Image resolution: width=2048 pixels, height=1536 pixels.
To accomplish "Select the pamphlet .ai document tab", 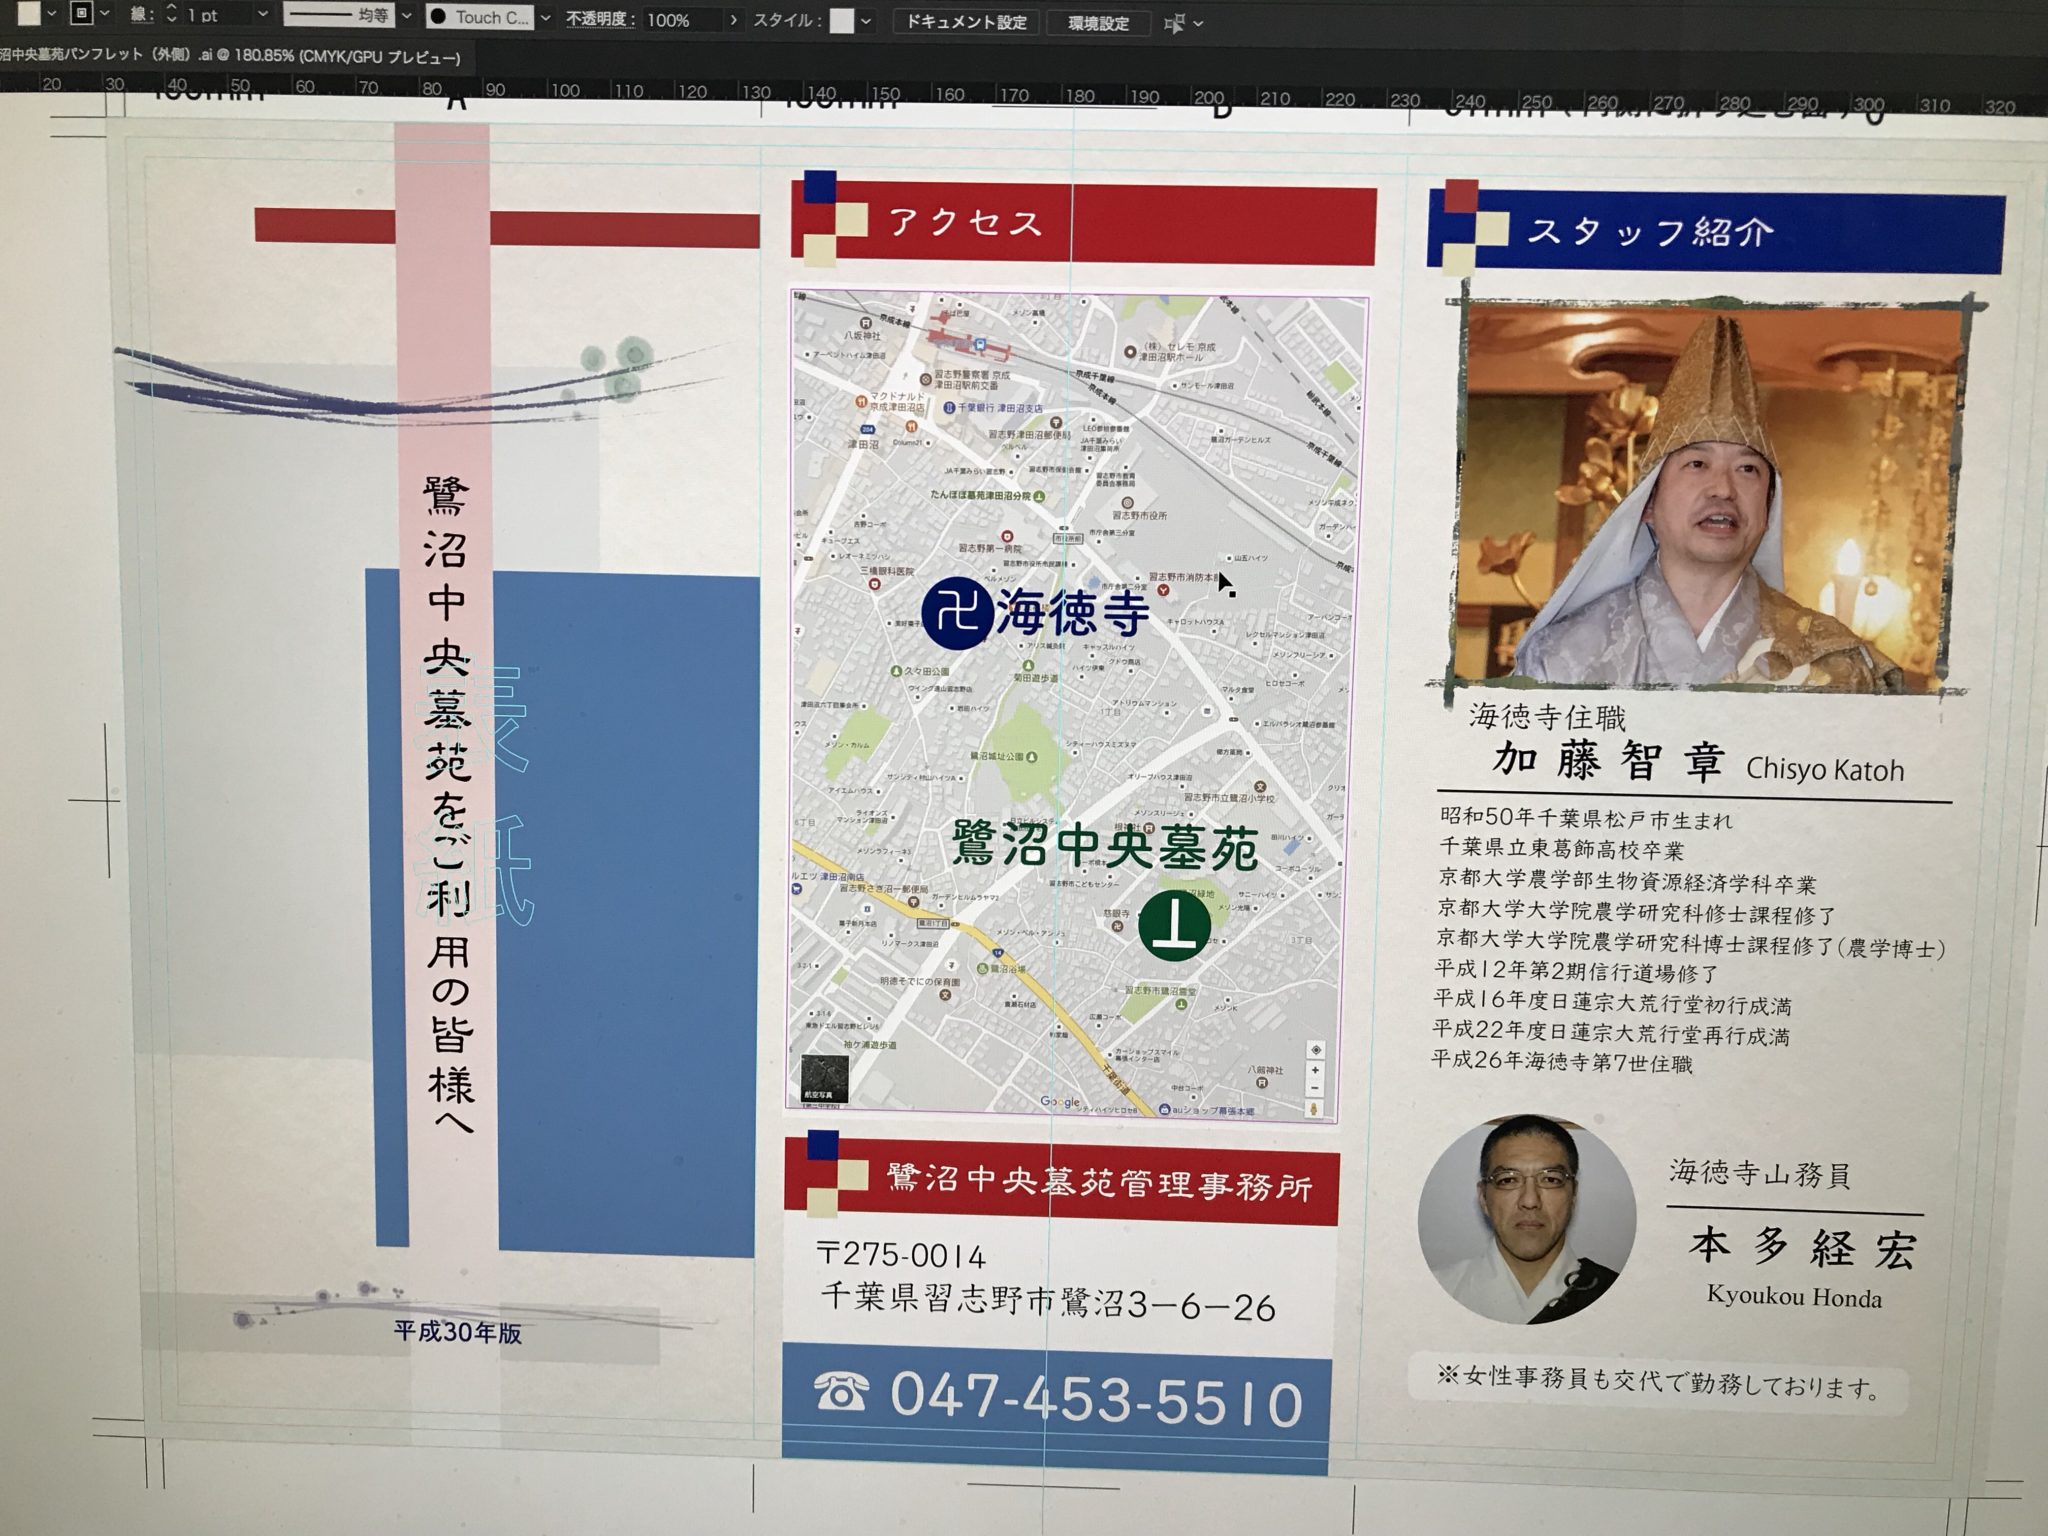I will pos(230,57).
